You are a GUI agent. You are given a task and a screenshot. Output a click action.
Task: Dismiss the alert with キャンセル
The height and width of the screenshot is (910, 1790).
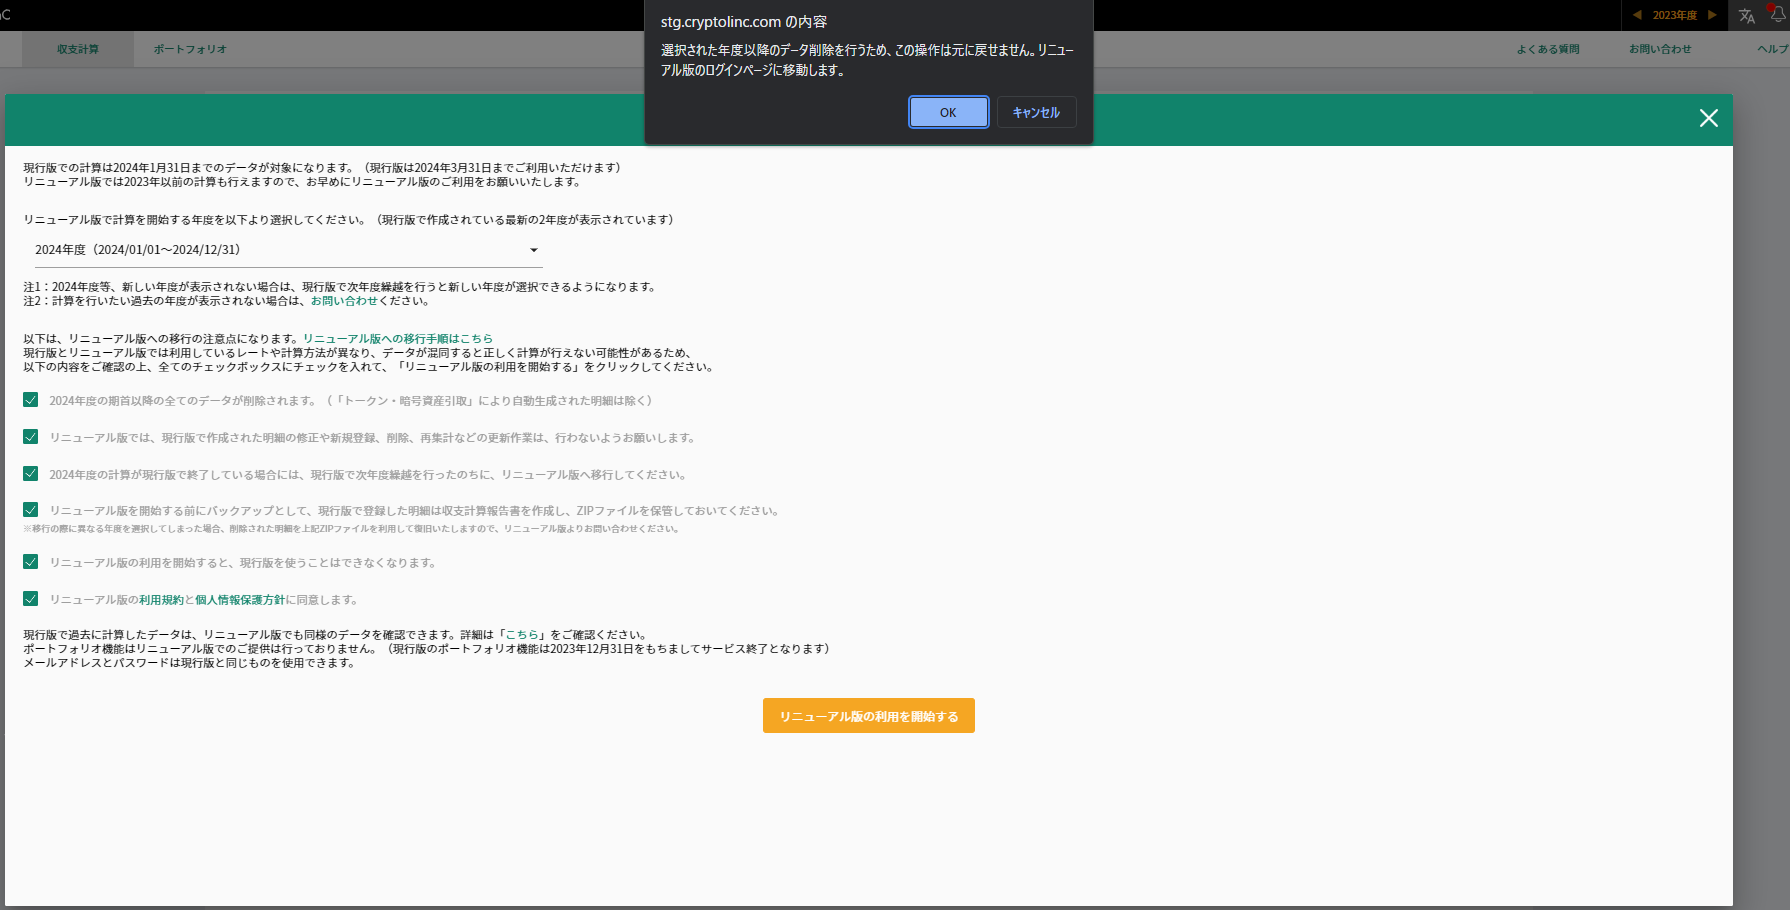[1036, 112]
